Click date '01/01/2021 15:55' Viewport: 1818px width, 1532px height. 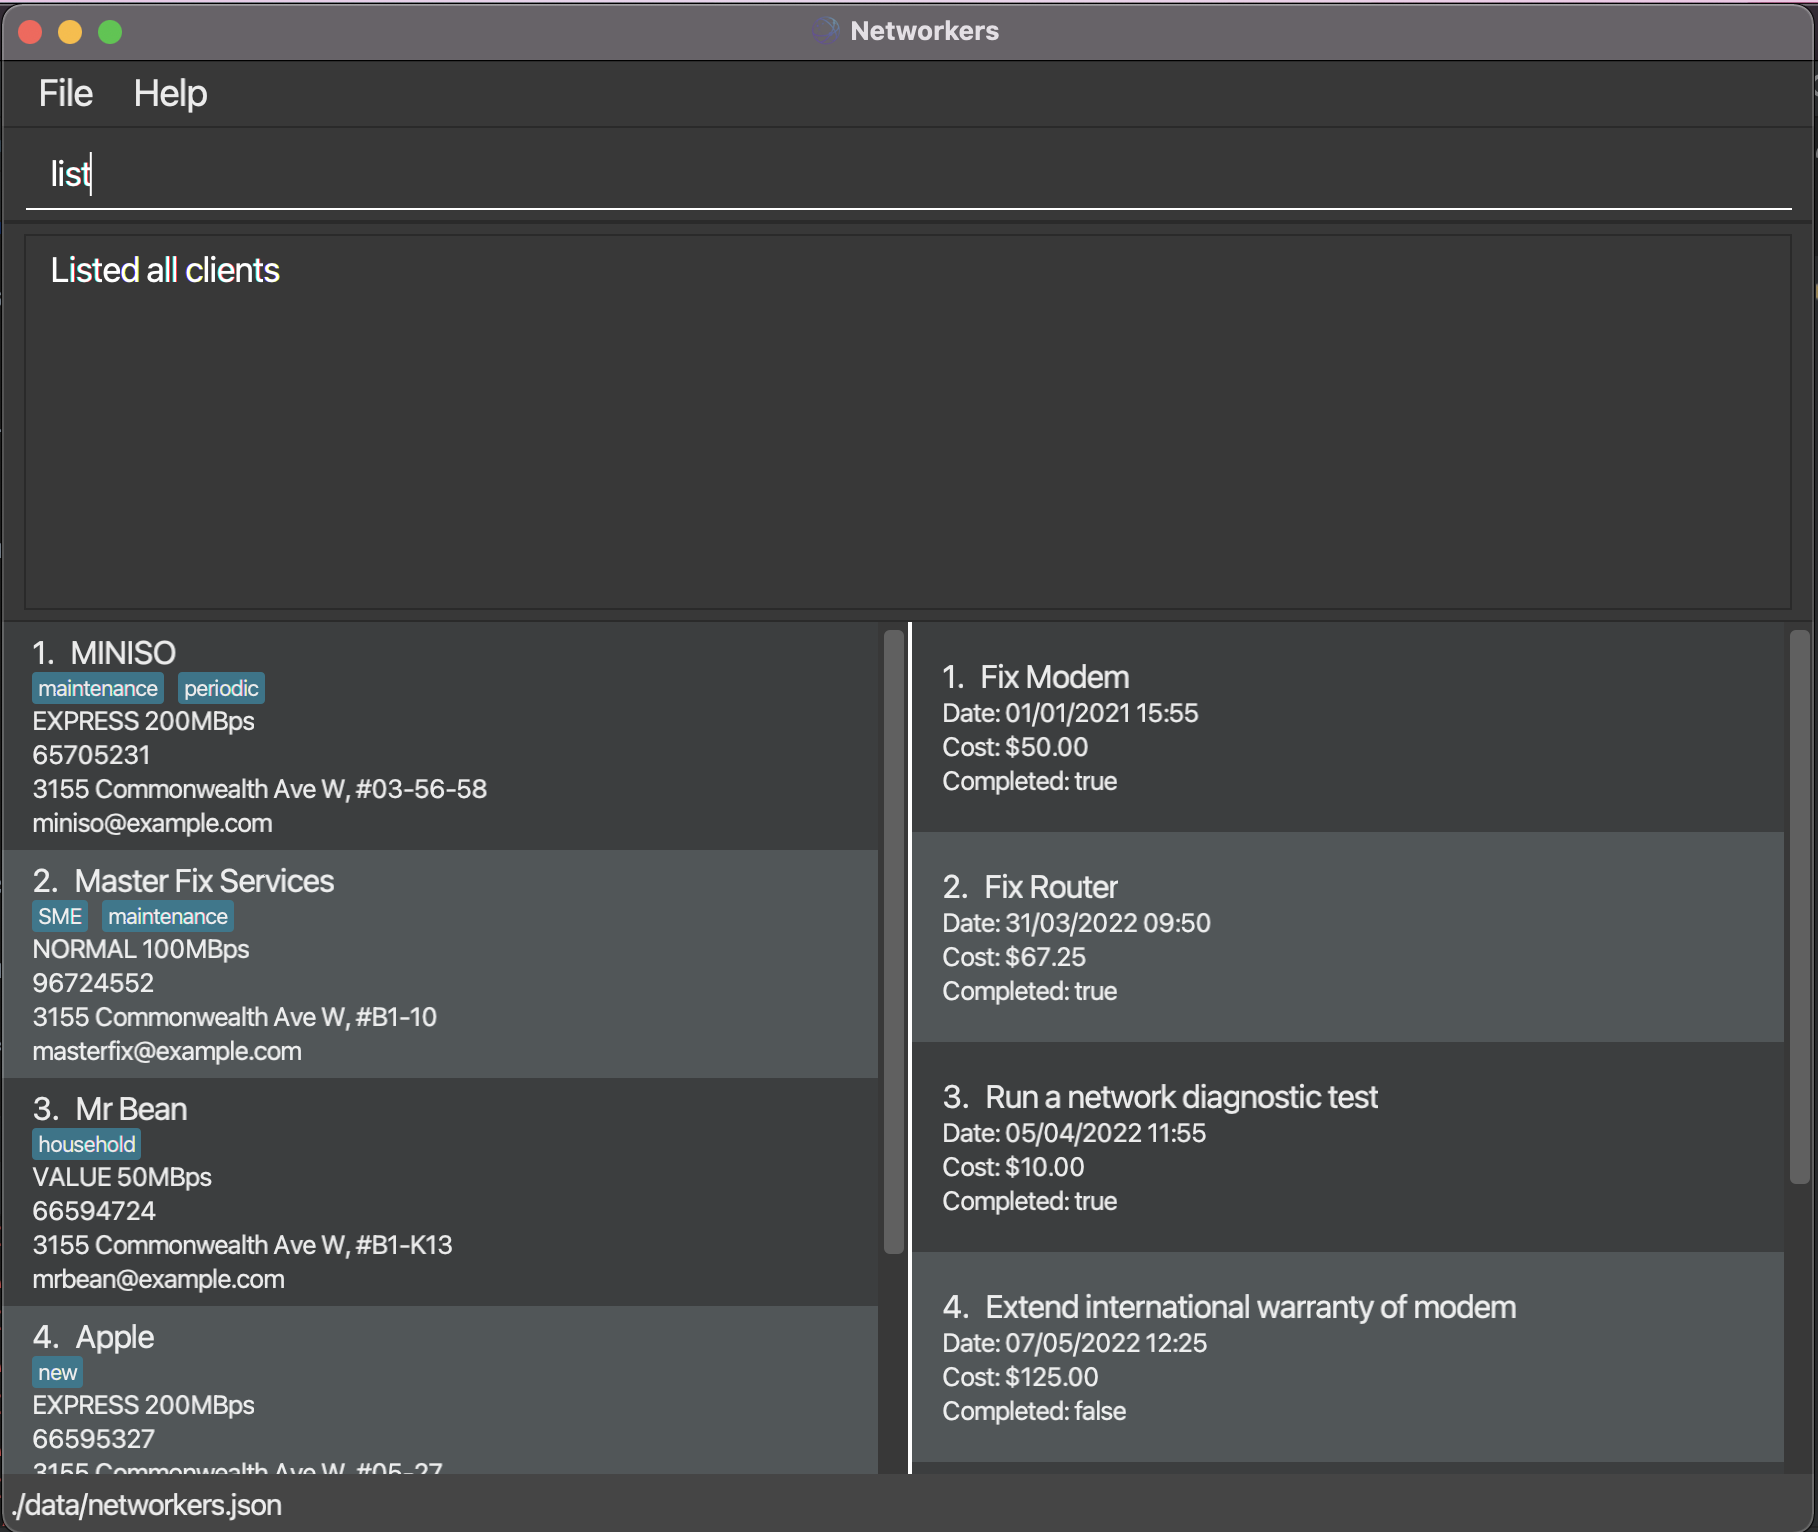click(x=1101, y=713)
